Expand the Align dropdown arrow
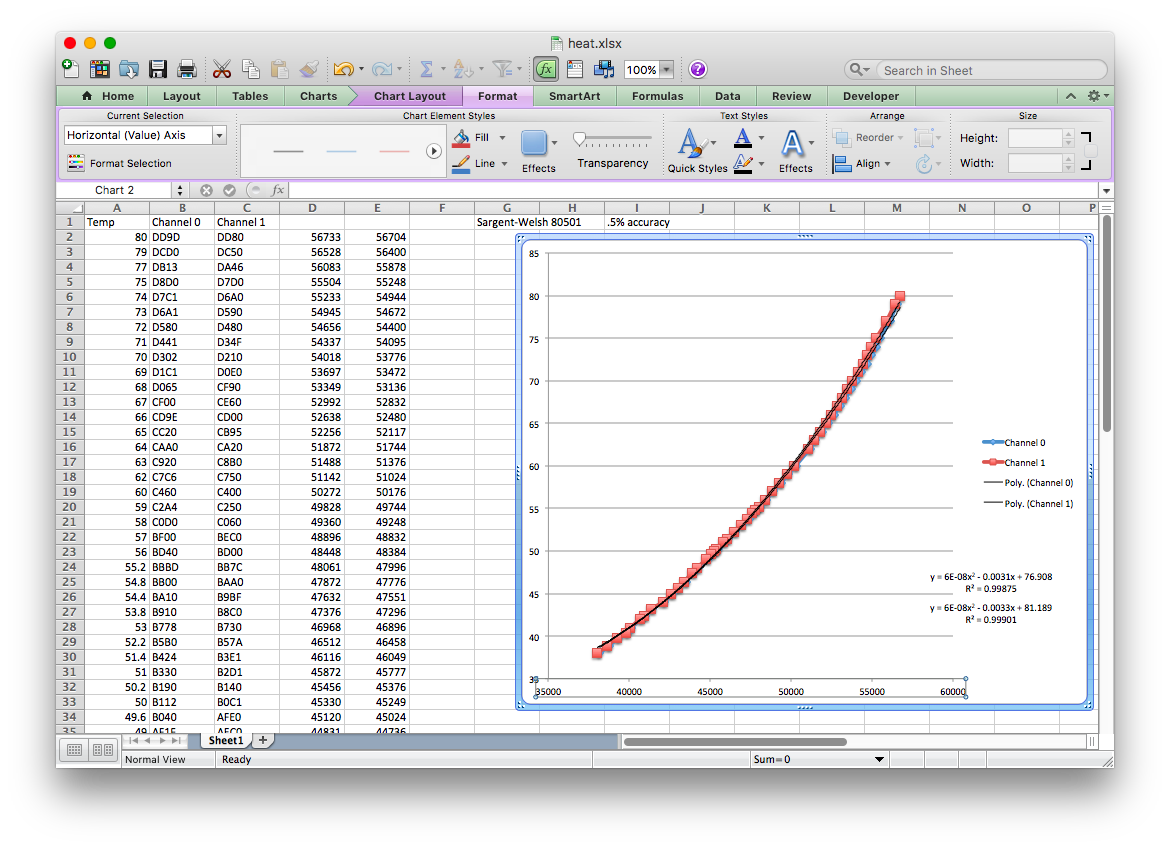Screen dimensions: 1170x848 (887, 163)
